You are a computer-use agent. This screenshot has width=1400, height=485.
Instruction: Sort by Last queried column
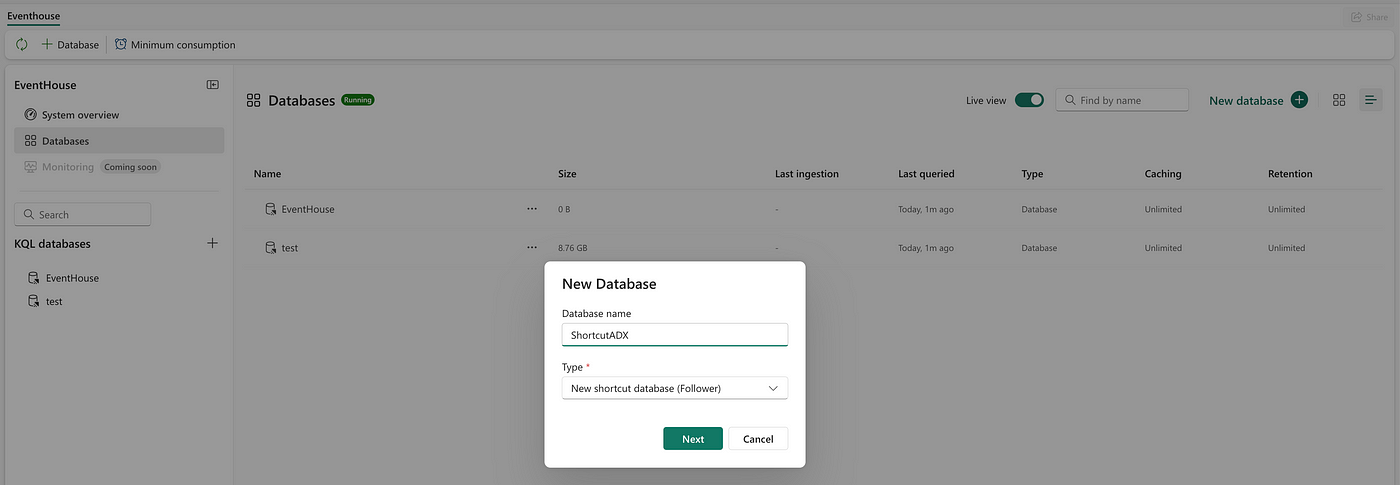926,174
